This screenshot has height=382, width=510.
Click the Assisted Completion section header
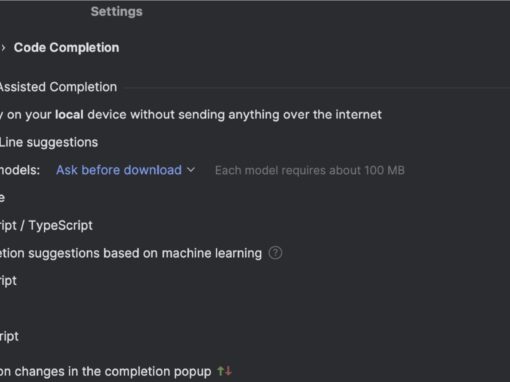click(58, 87)
